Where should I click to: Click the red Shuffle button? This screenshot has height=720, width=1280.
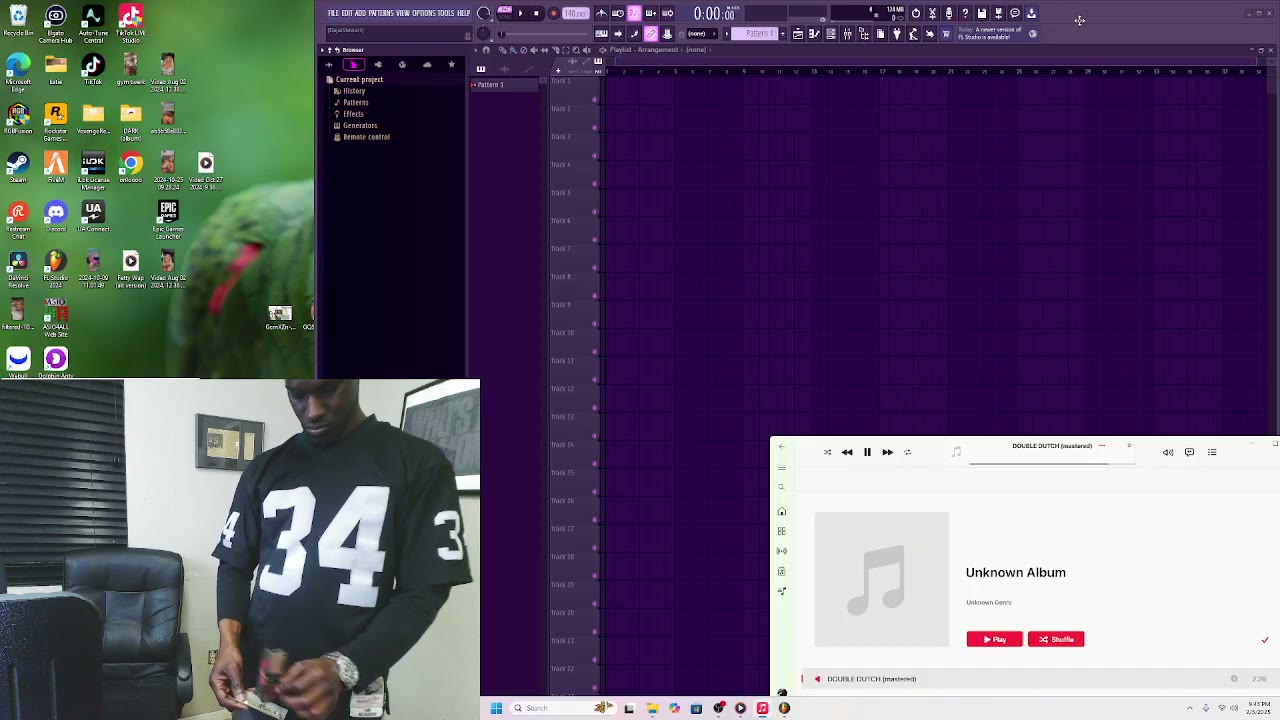point(1056,639)
